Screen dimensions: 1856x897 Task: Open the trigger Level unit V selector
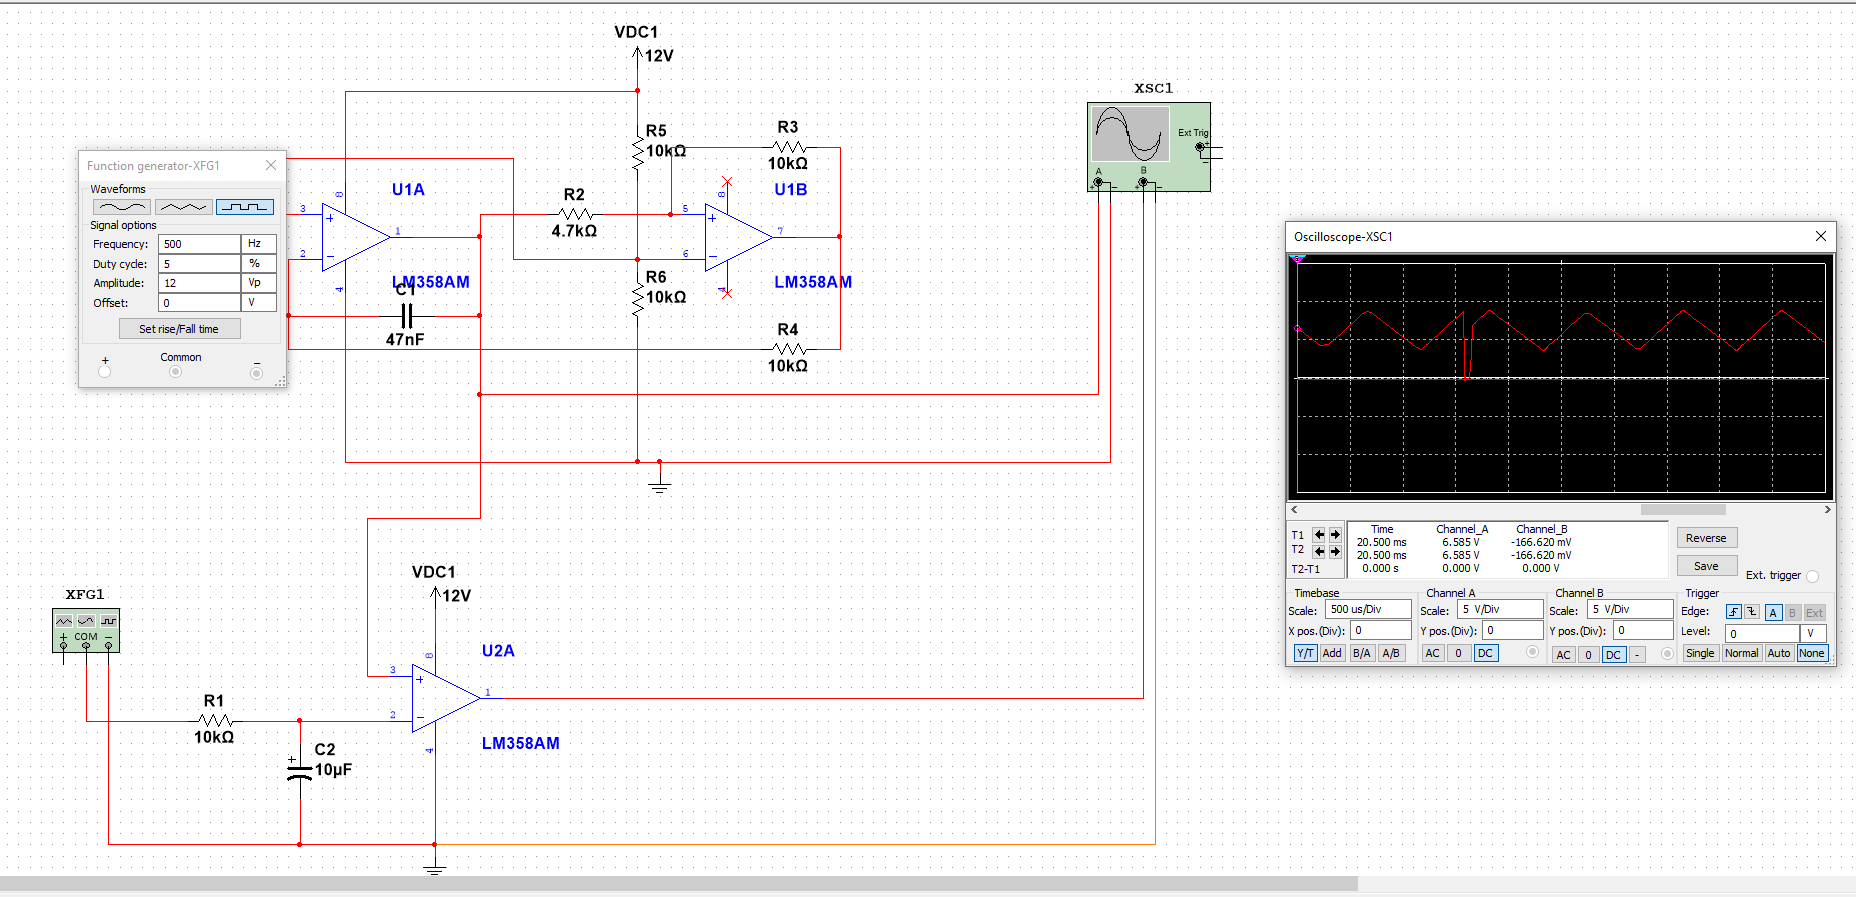[x=1813, y=633]
